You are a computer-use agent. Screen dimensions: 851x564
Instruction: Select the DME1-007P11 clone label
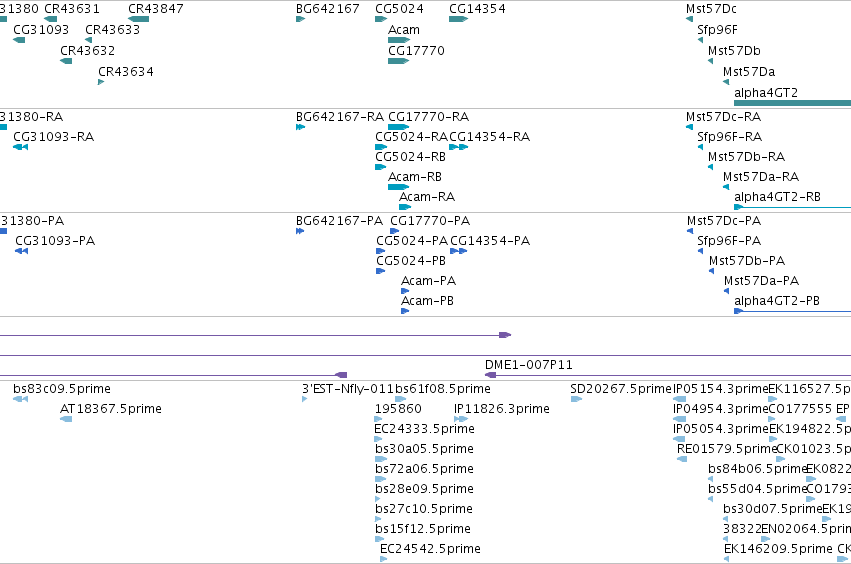coord(529,365)
